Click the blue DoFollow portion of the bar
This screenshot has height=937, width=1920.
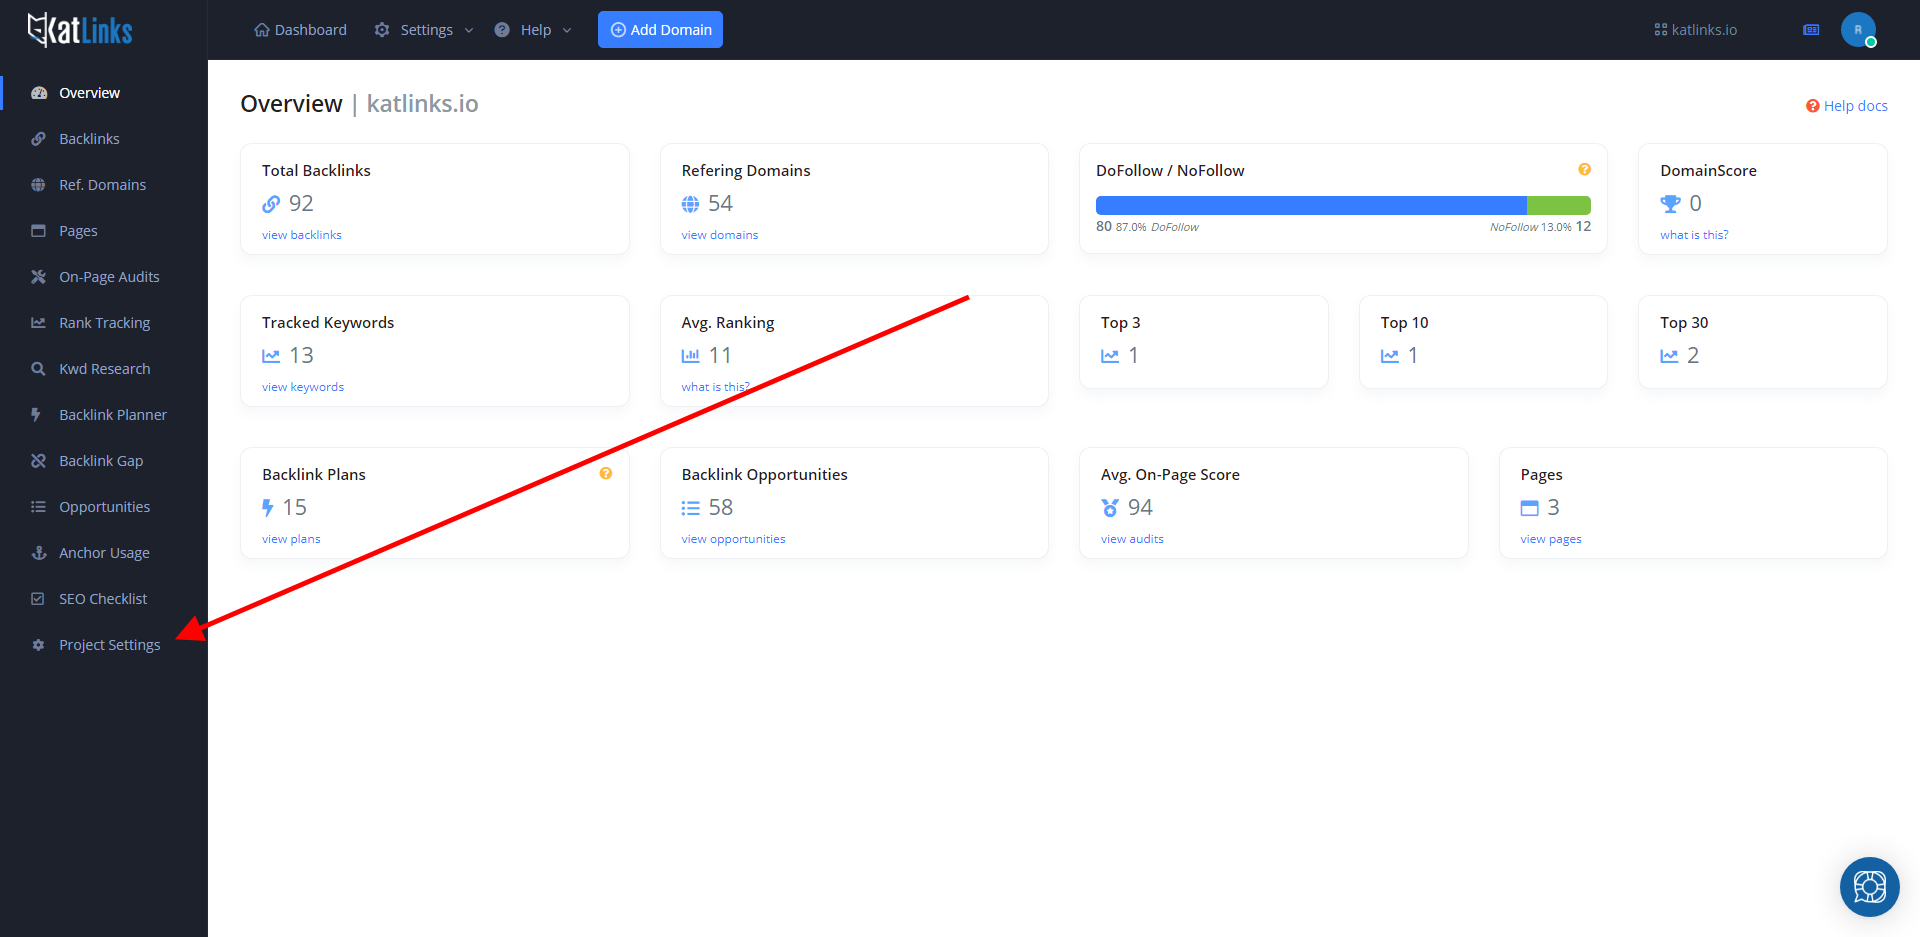[1311, 205]
